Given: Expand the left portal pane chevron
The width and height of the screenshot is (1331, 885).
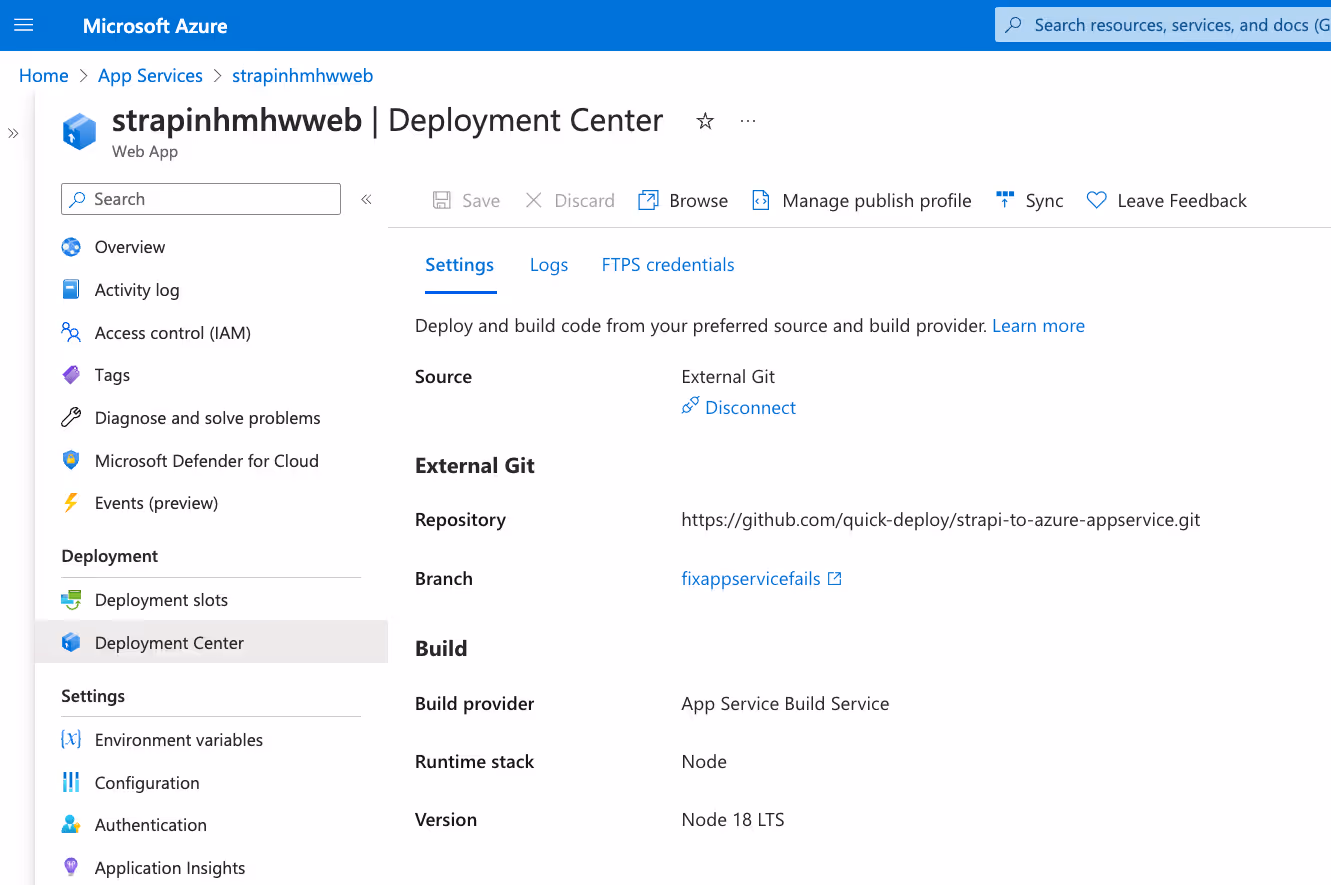Looking at the screenshot, I should [13, 133].
